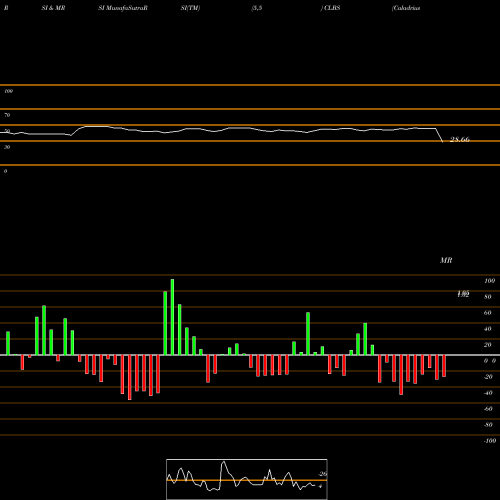Image resolution: width=500 pixels, height=500 pixels.
Task: Click the RSI axis label 70
Action: pos(7,115)
